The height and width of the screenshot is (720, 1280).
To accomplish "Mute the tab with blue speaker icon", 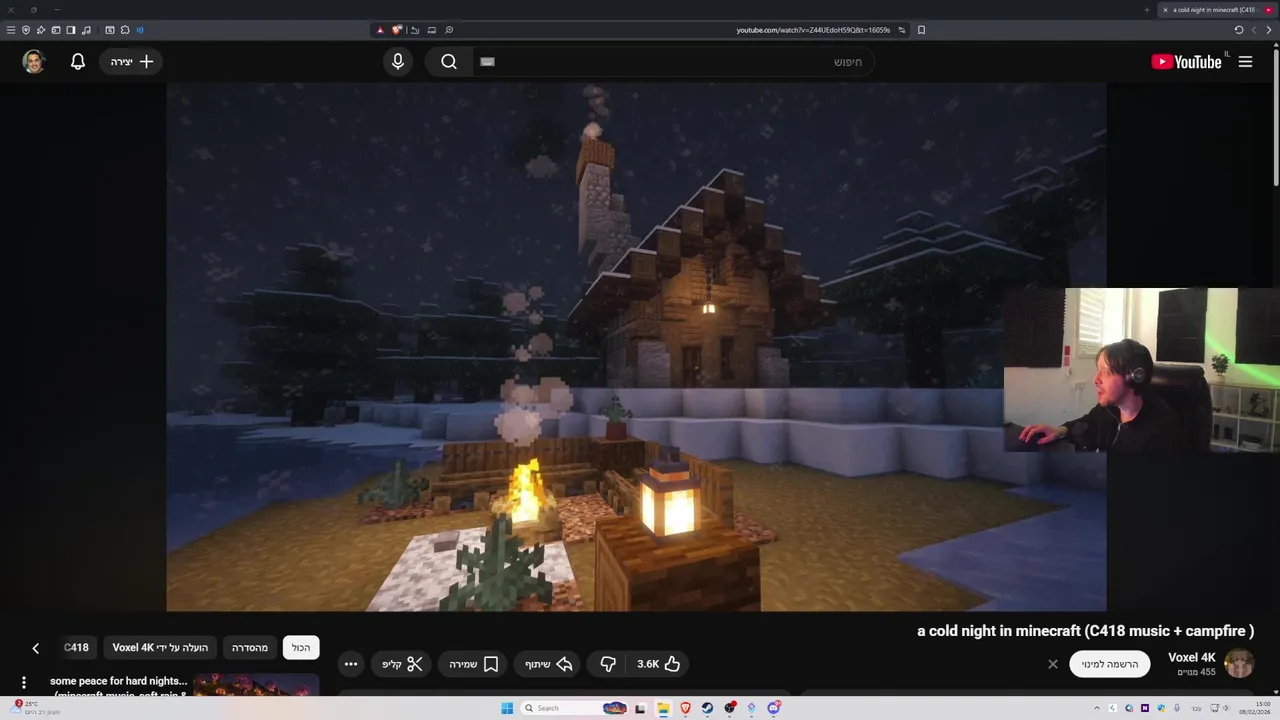I will (x=140, y=30).
